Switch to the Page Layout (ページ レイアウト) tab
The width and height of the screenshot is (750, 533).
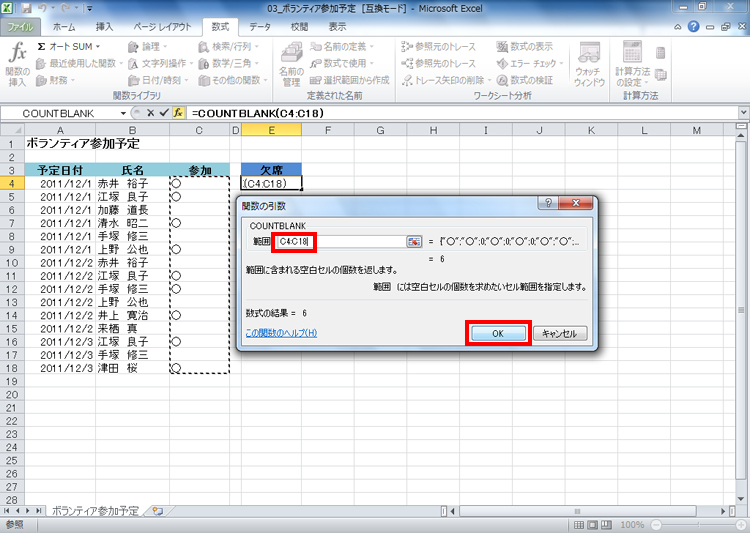tap(162, 27)
